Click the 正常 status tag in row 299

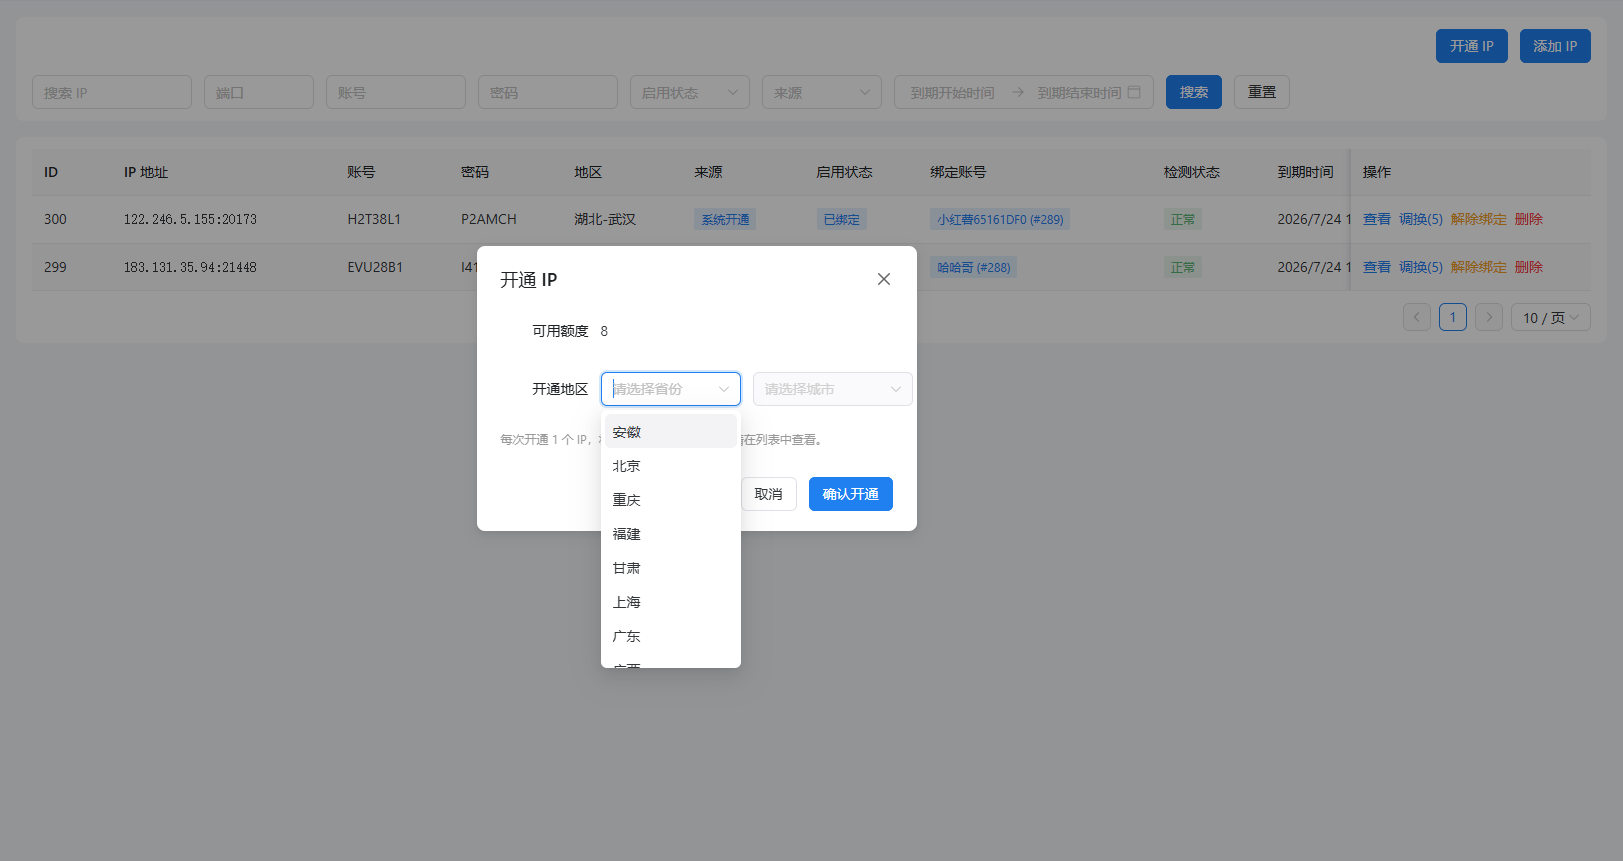(1183, 267)
